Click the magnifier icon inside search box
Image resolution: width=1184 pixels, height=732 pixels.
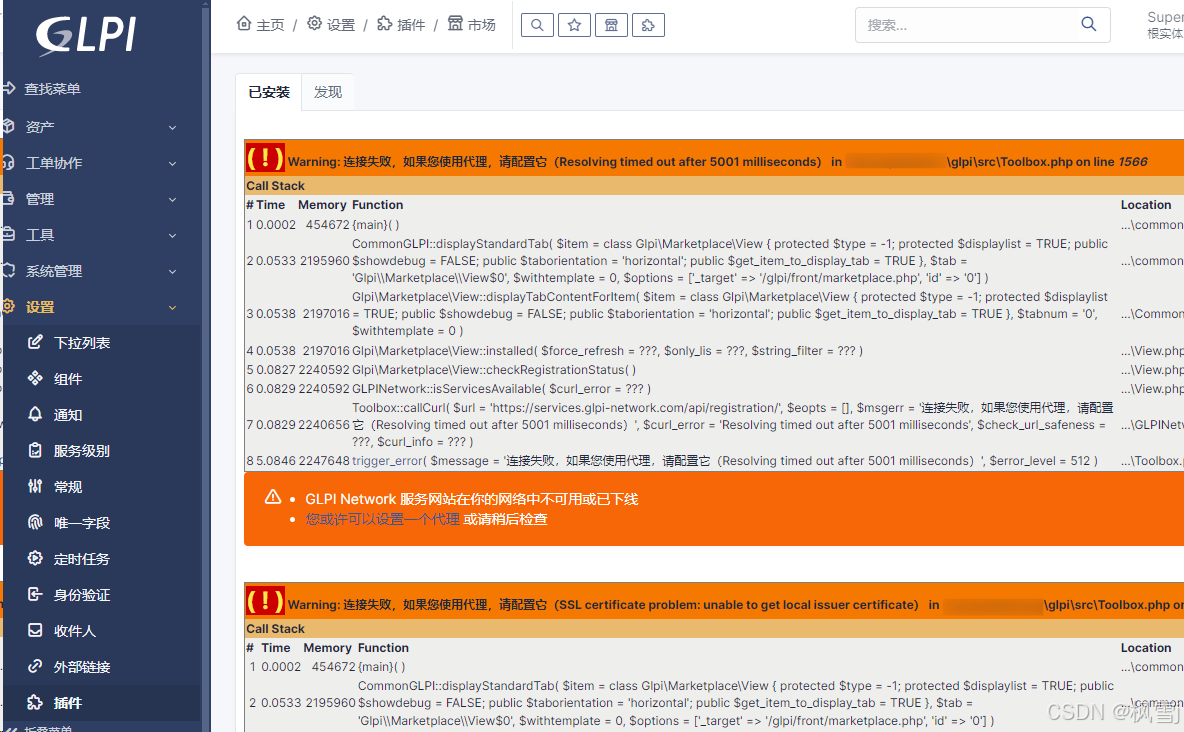click(1088, 24)
